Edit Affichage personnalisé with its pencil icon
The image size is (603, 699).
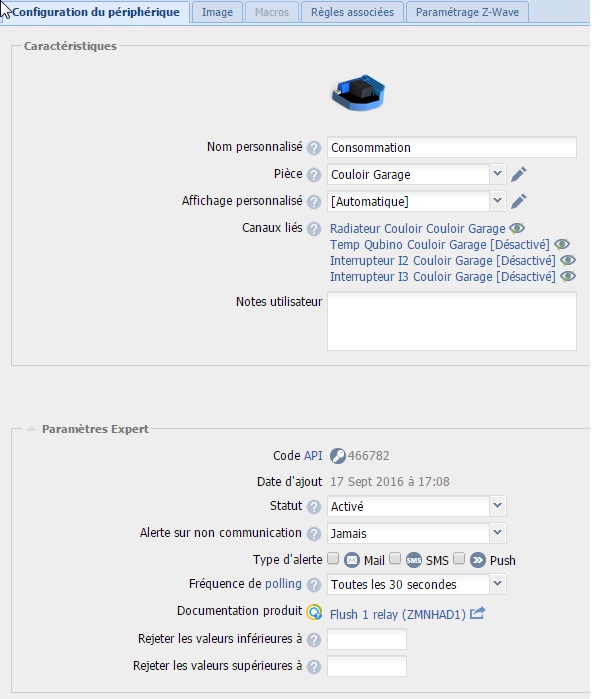[518, 201]
